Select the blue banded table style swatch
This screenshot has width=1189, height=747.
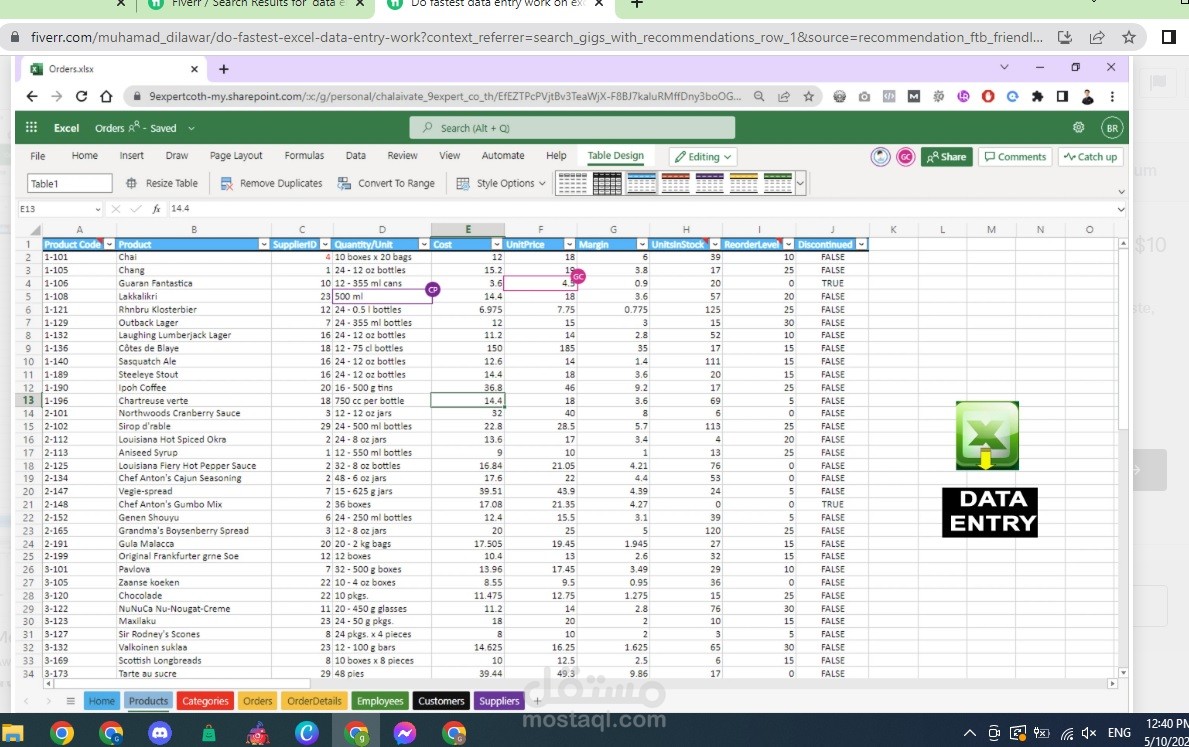tap(642, 183)
